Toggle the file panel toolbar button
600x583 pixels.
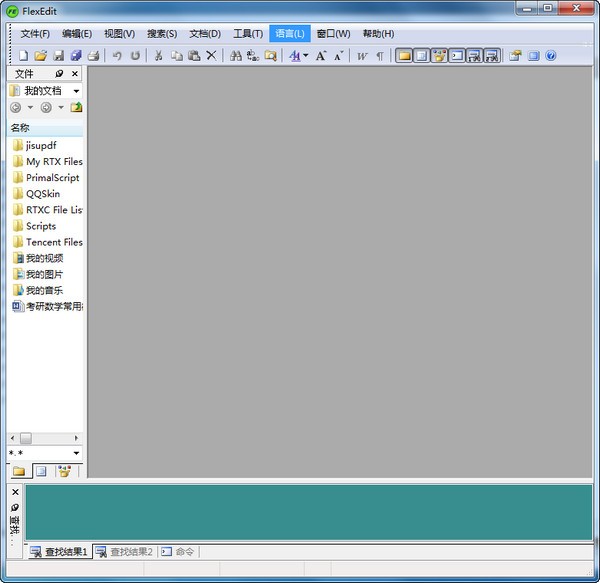tap(404, 56)
